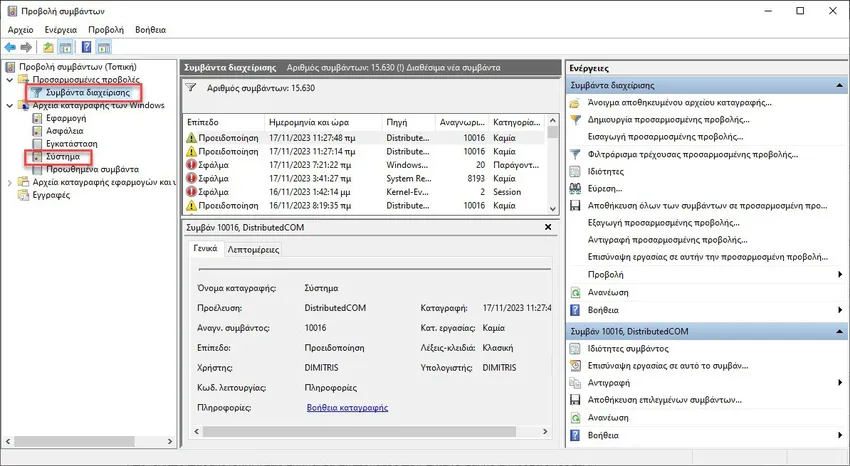
Task: Click the funnel icon for Δημιουργία προσαρμοσμένης προβολής
Action: coord(576,120)
